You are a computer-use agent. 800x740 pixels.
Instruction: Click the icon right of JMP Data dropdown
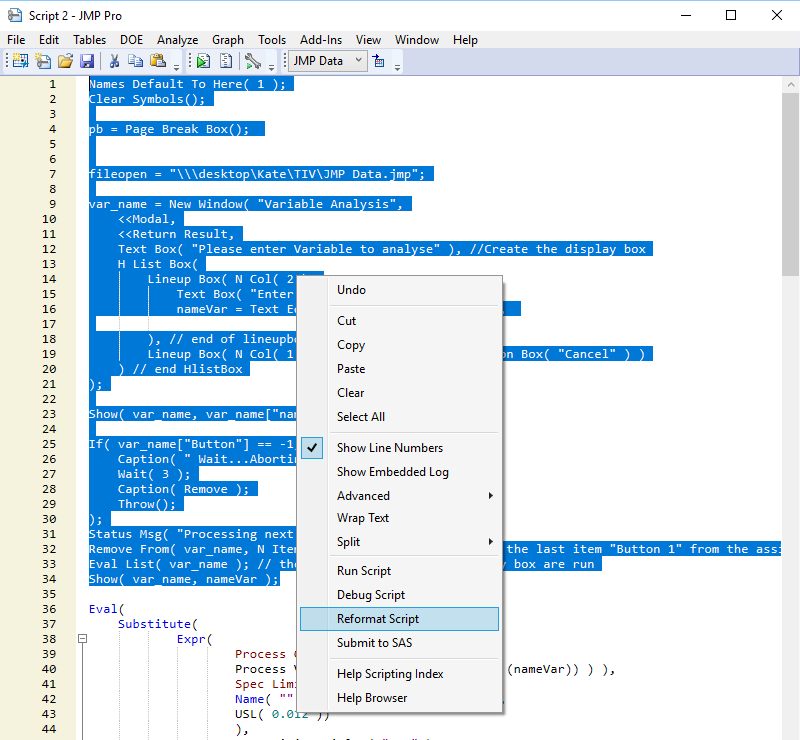pos(379,61)
